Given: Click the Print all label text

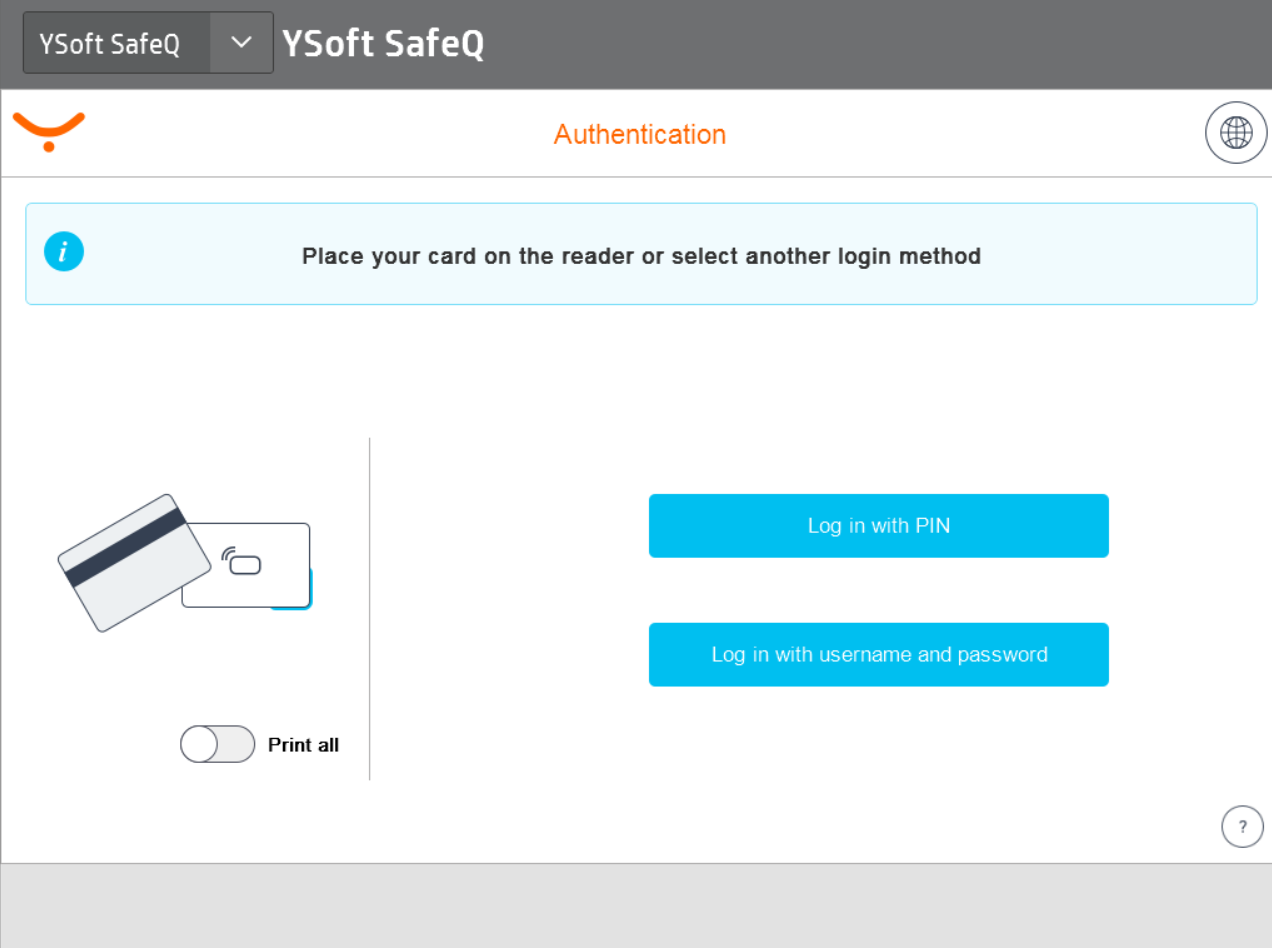Looking at the screenshot, I should coord(303,745).
